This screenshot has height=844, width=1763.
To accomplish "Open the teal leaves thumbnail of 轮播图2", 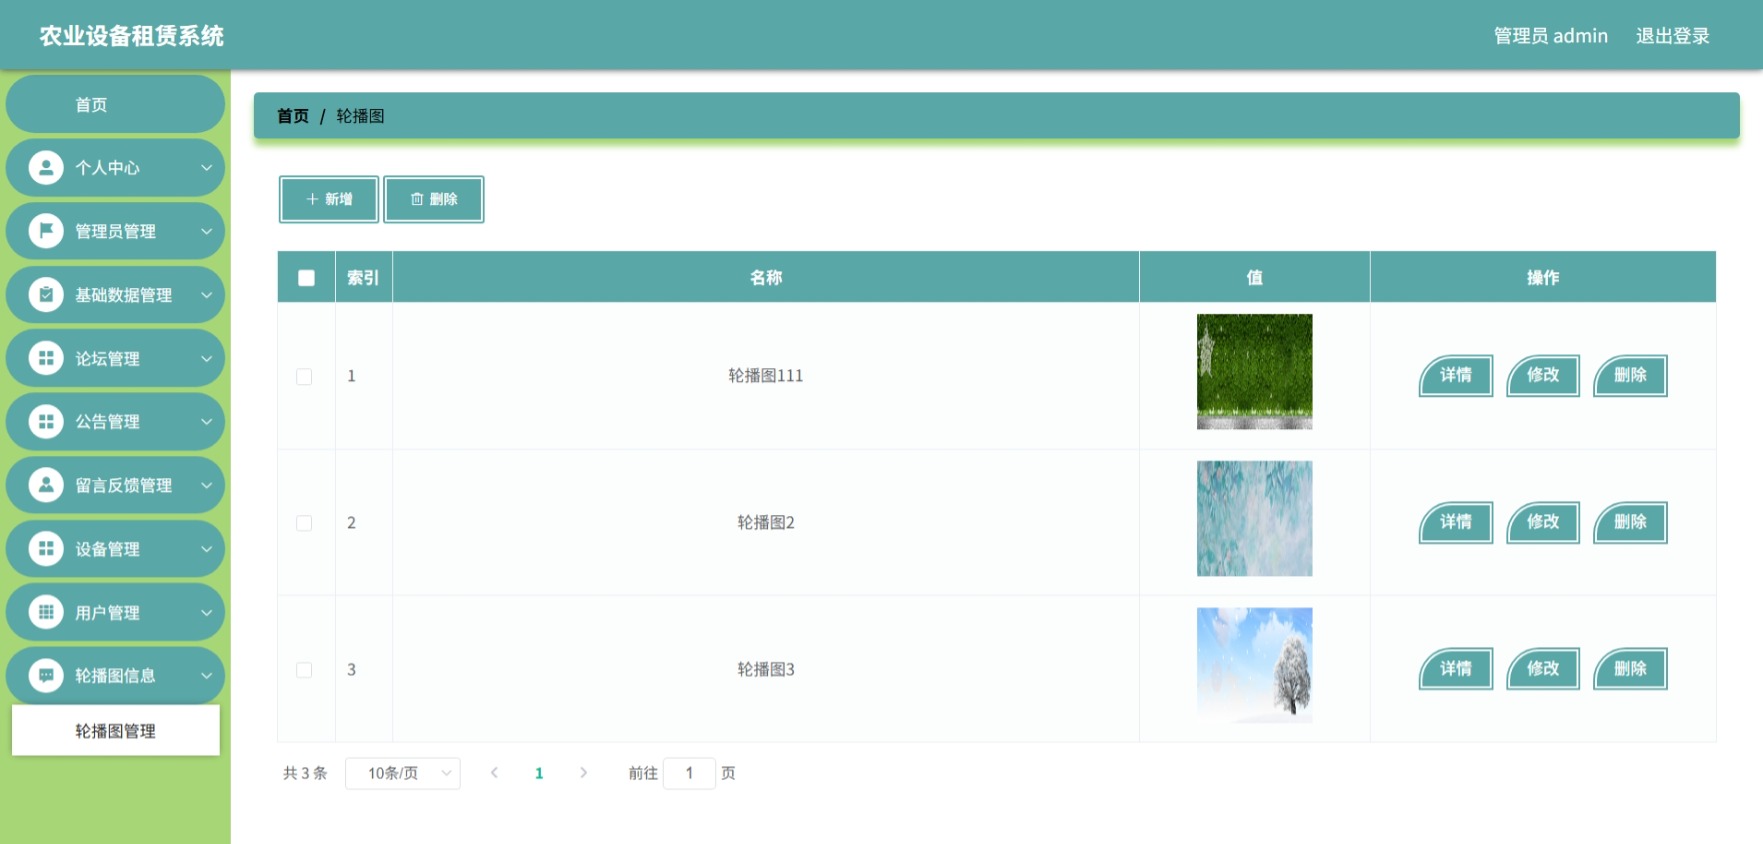I will click(x=1254, y=518).
